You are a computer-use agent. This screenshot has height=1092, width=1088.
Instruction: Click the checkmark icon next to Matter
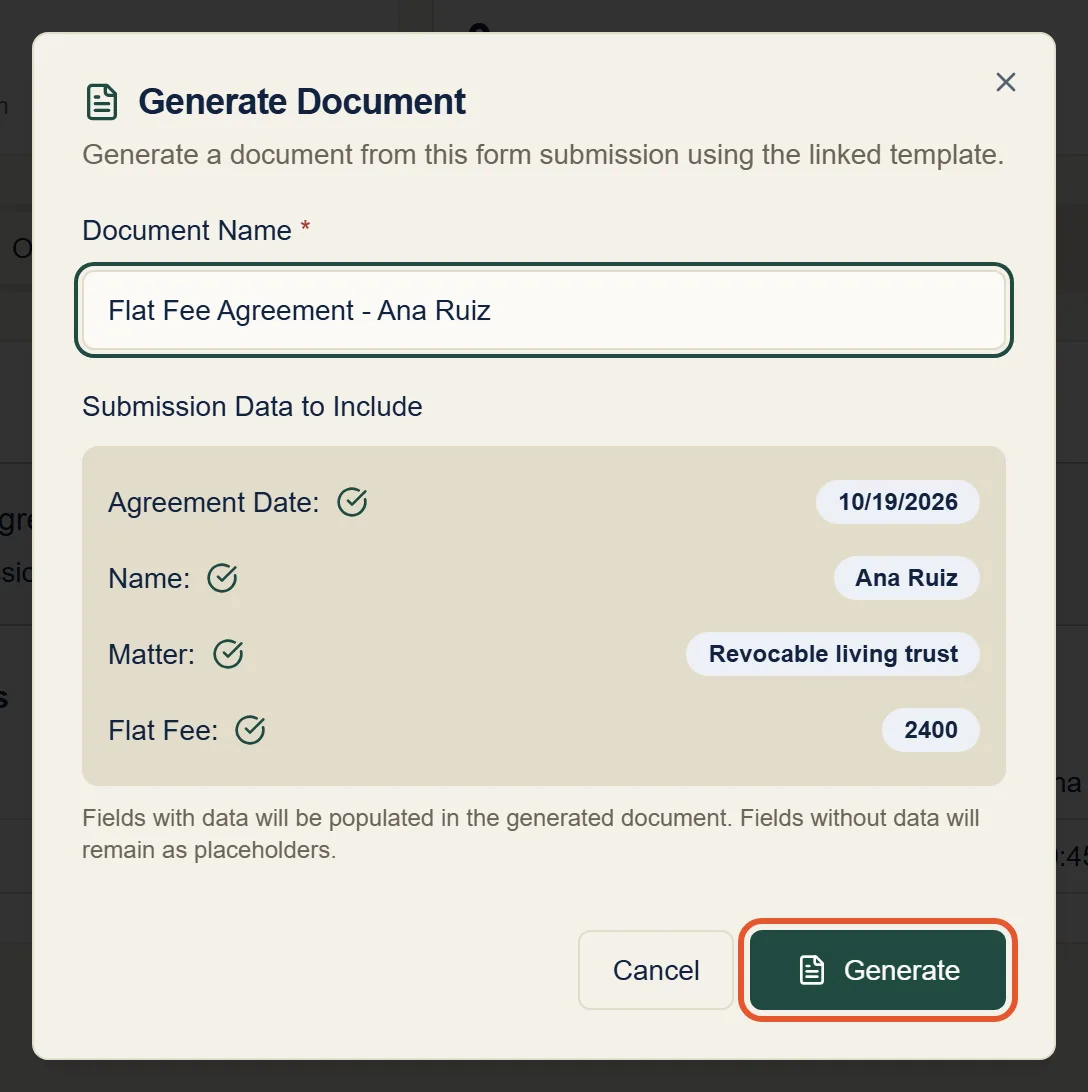(228, 654)
